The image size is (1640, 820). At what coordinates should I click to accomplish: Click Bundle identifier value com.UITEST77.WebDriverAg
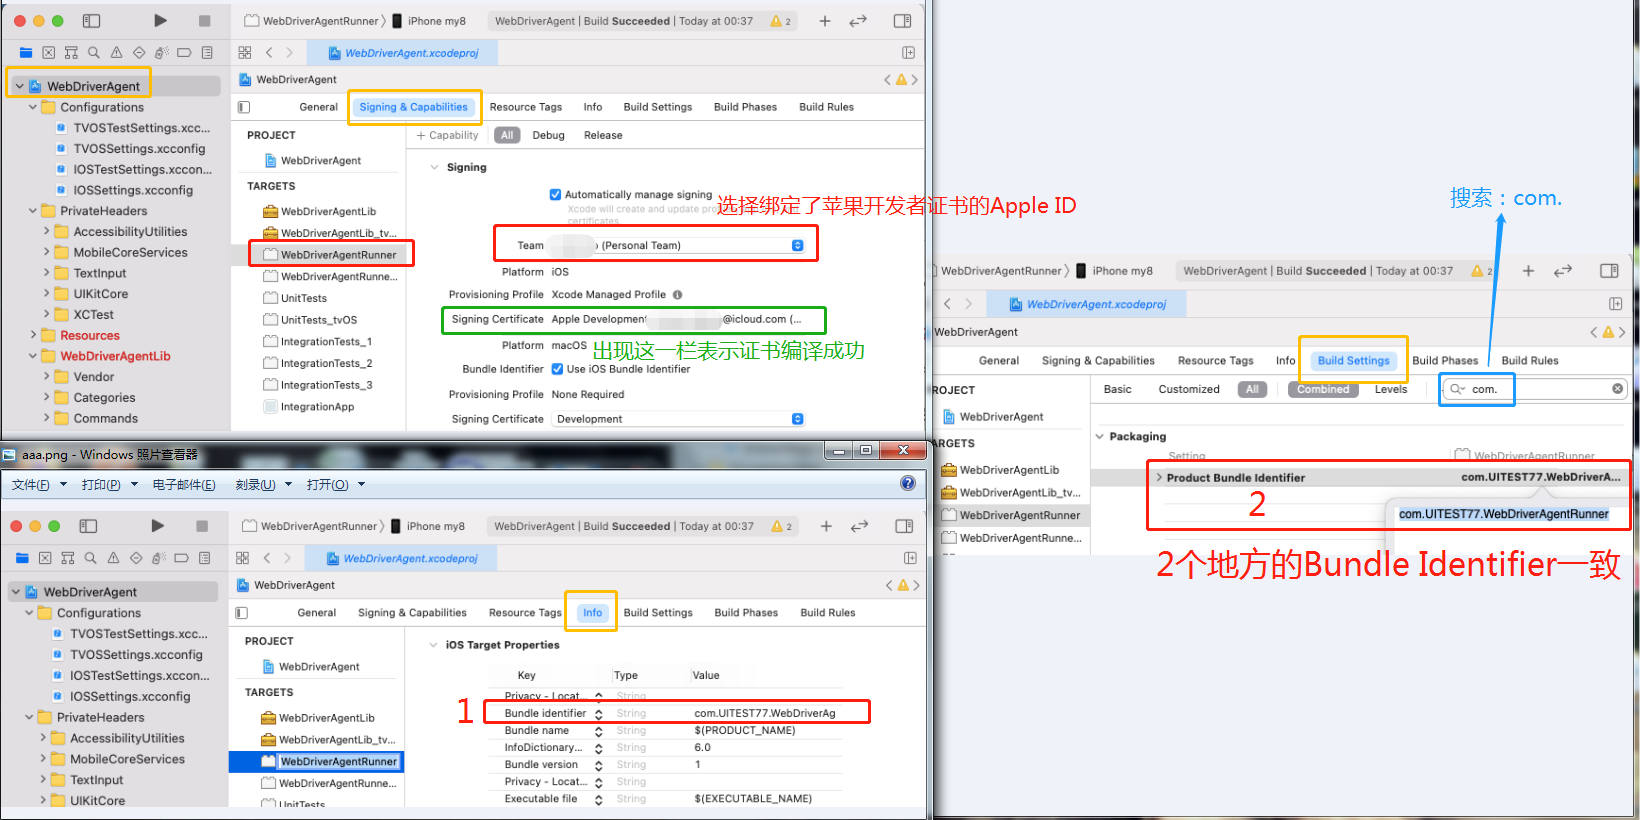765,713
